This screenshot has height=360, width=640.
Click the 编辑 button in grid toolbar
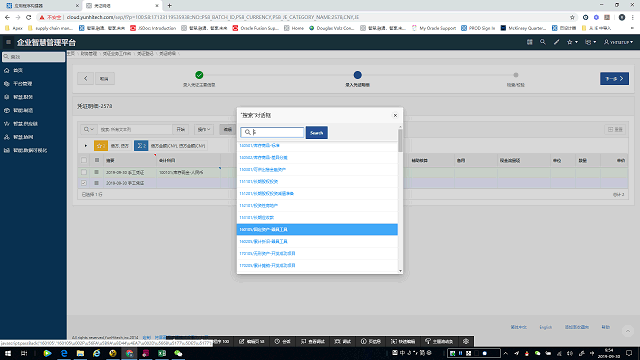point(228,129)
